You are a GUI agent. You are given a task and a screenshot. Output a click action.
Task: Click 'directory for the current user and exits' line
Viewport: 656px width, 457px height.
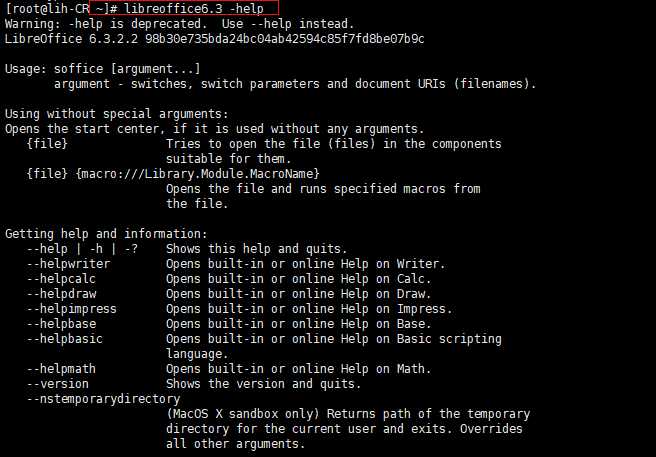point(344,429)
